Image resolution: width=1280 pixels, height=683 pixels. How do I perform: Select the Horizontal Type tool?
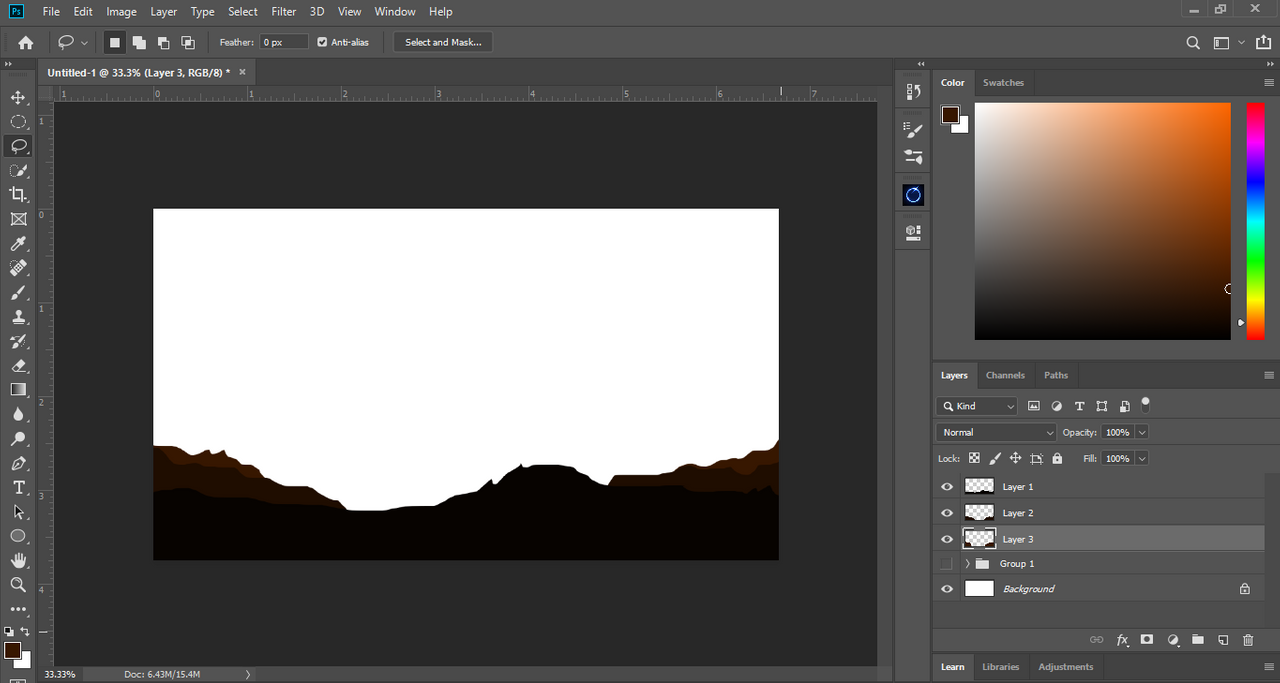(x=18, y=487)
